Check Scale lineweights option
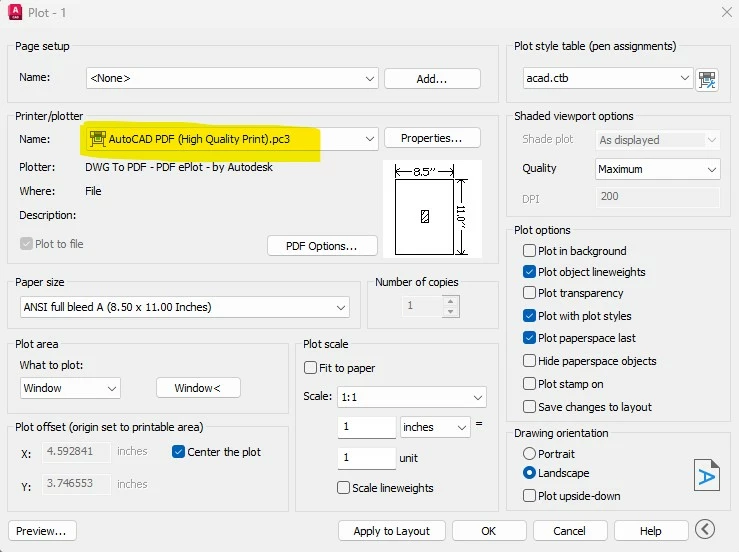The height and width of the screenshot is (552, 739). point(343,487)
